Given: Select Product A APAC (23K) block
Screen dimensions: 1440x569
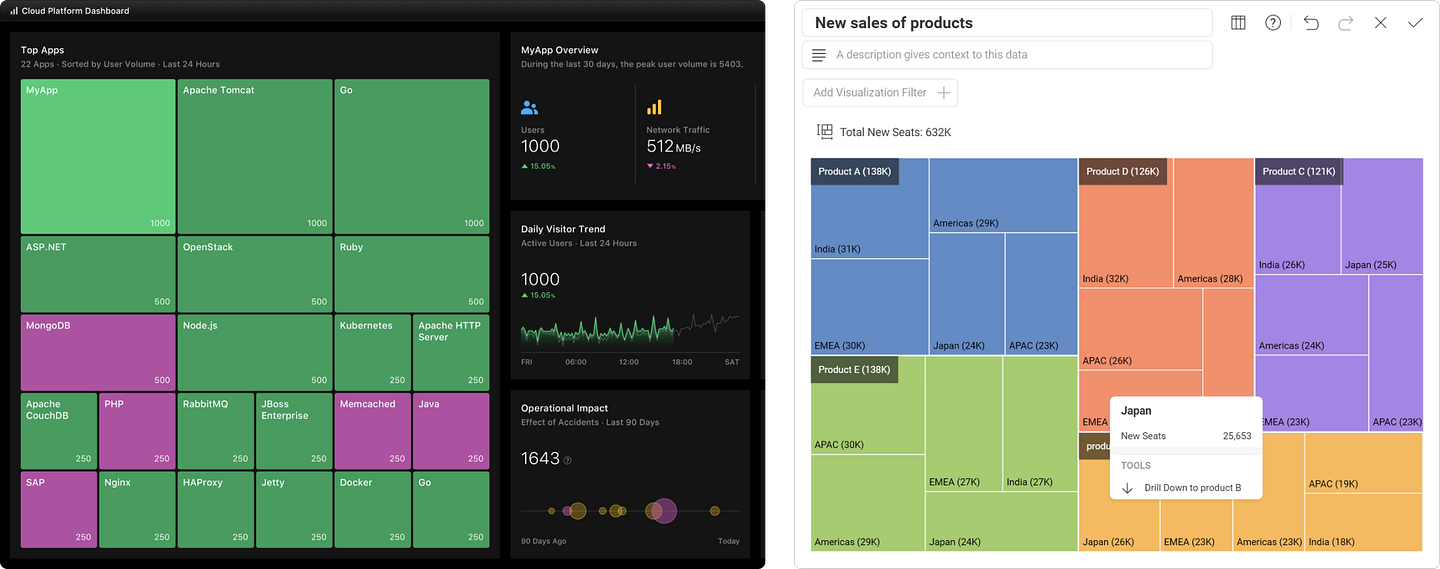Looking at the screenshot, I should 1041,294.
